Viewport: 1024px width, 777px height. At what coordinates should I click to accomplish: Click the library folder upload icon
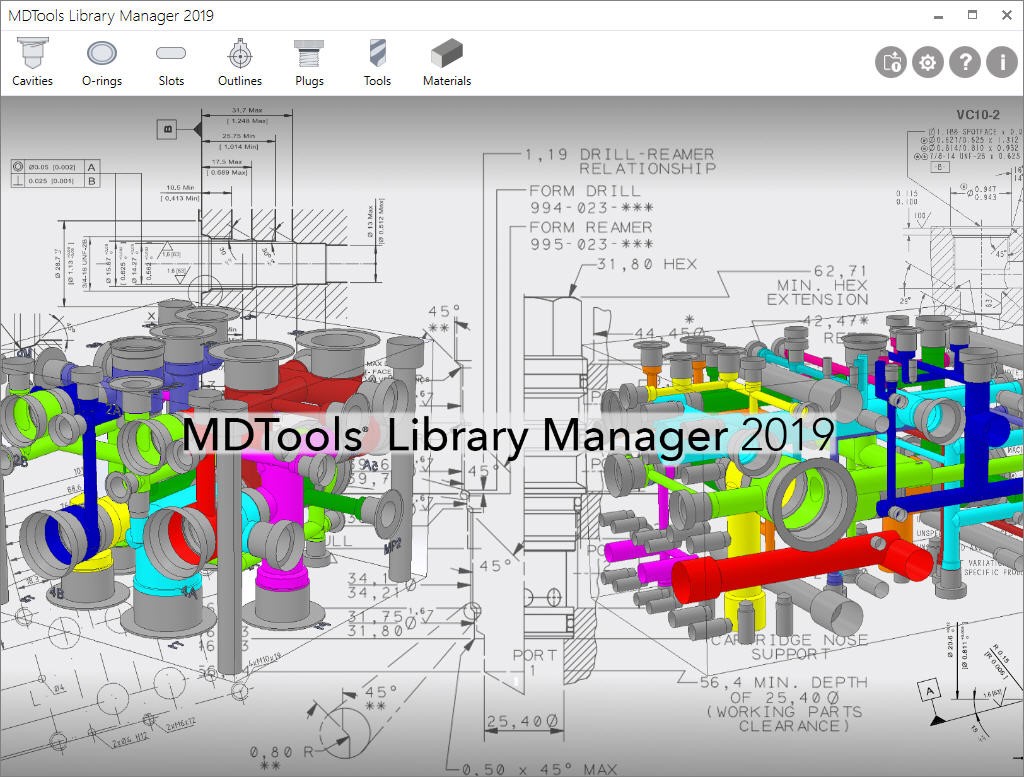(890, 63)
